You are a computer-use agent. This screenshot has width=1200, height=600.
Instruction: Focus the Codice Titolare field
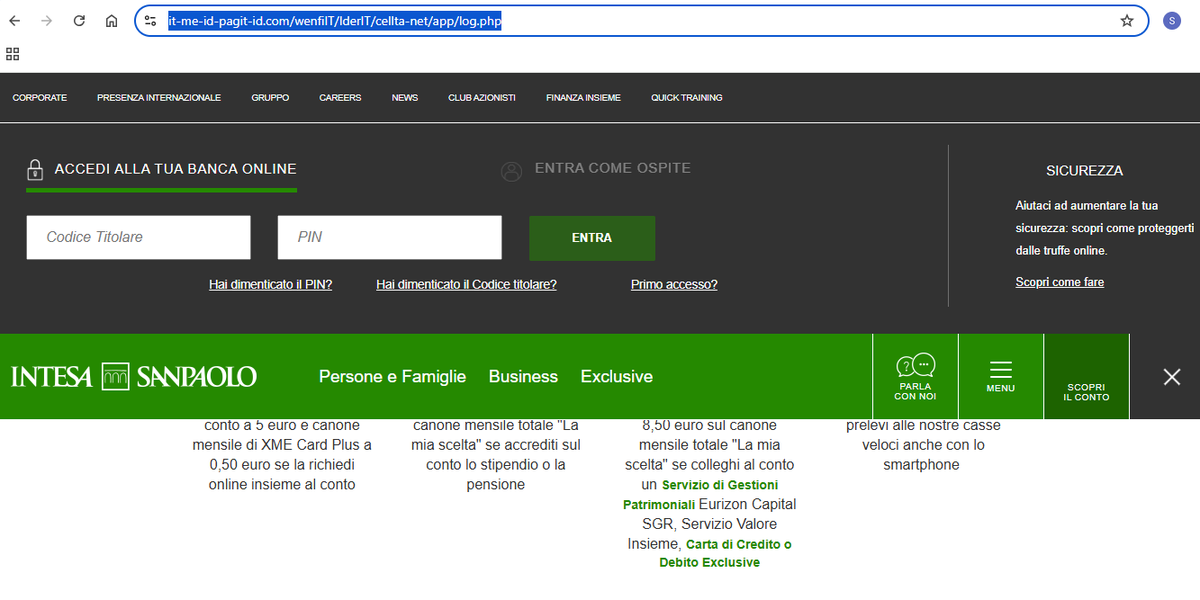coord(139,238)
